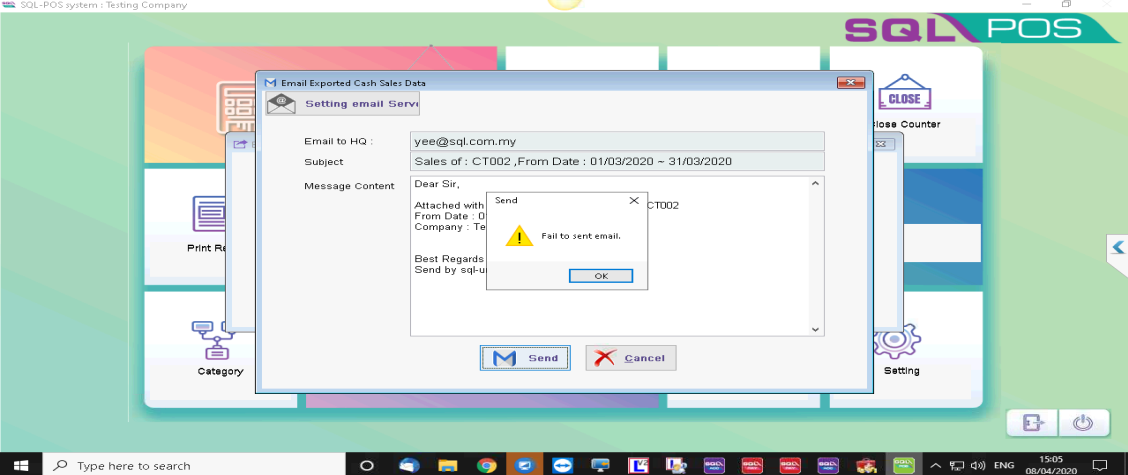Click the power shutdown icon button

[1082, 423]
